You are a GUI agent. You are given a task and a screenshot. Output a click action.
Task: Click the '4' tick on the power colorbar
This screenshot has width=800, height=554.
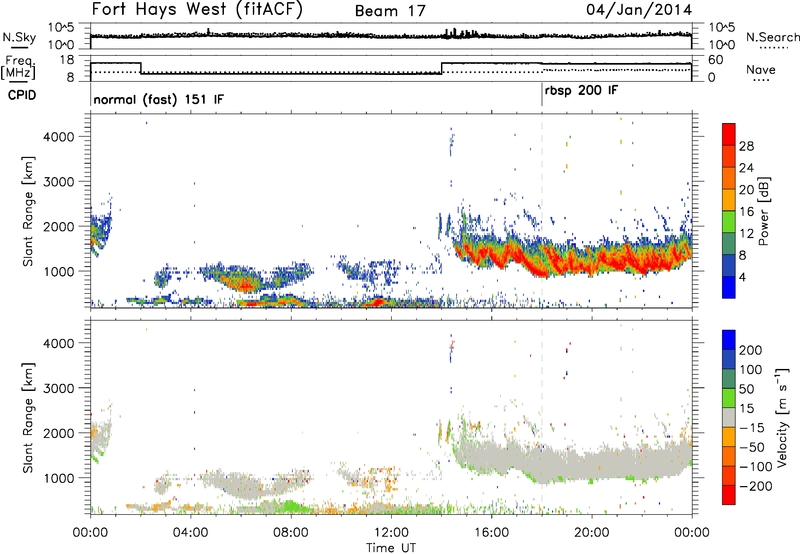tap(743, 278)
